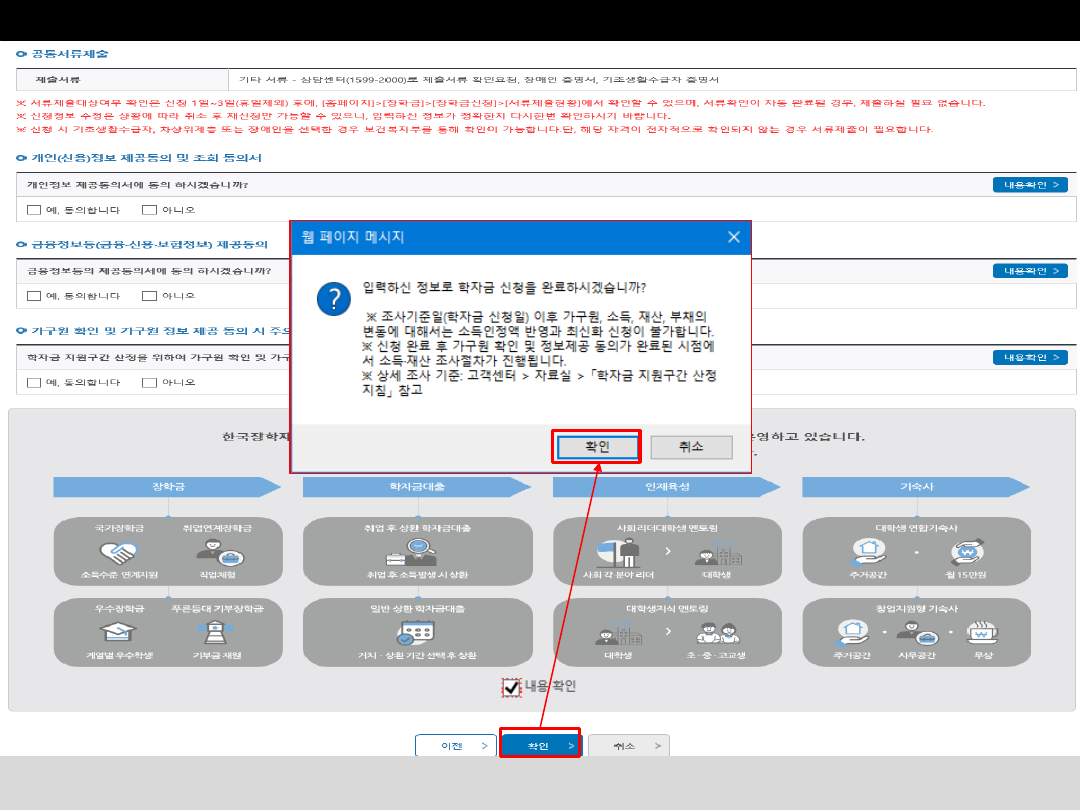
Task: Click the 일반 상환 학자금대출 calendar icon
Action: coord(416,633)
